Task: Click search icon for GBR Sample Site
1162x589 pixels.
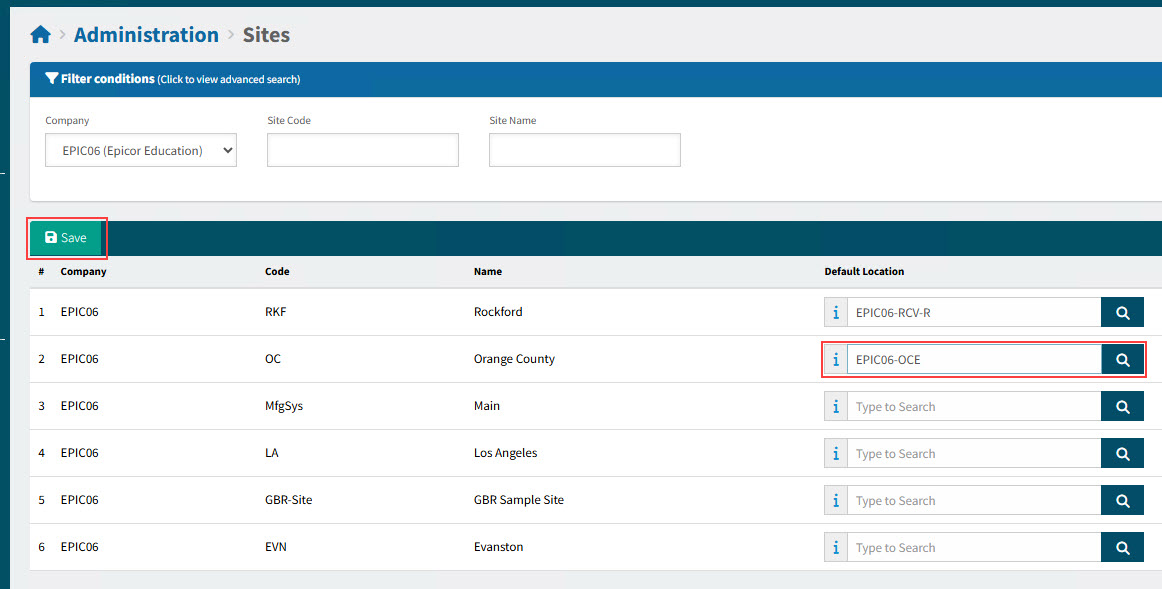Action: [x=1122, y=501]
